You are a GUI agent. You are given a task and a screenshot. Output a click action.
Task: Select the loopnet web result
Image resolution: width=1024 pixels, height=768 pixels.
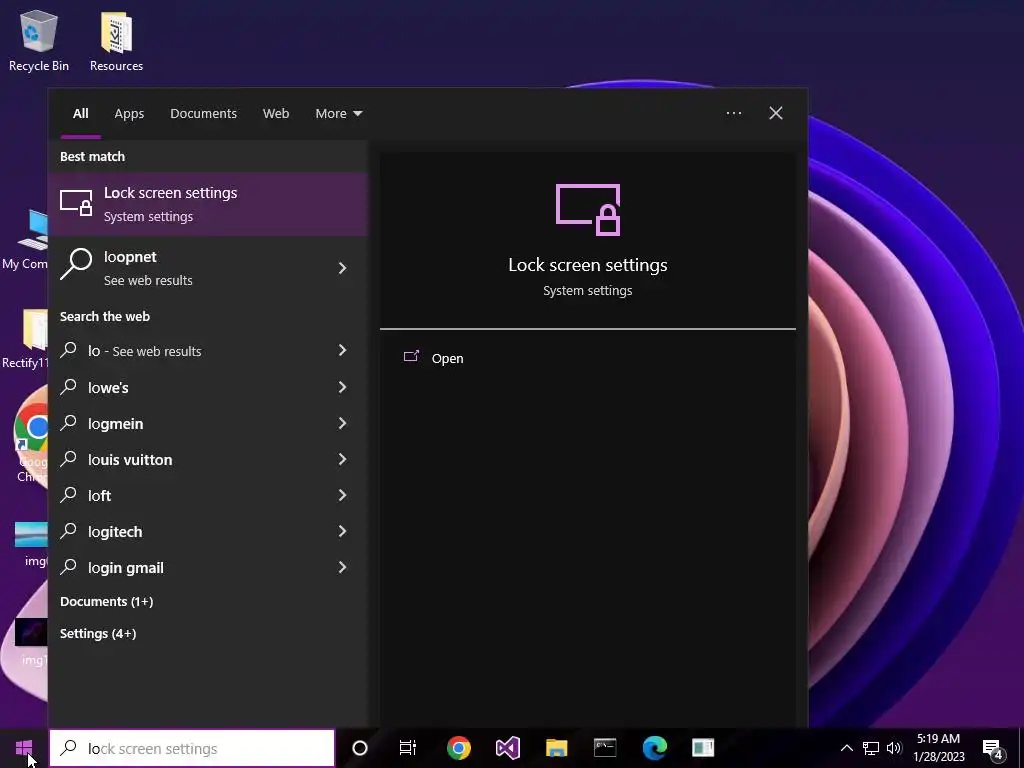coord(208,268)
